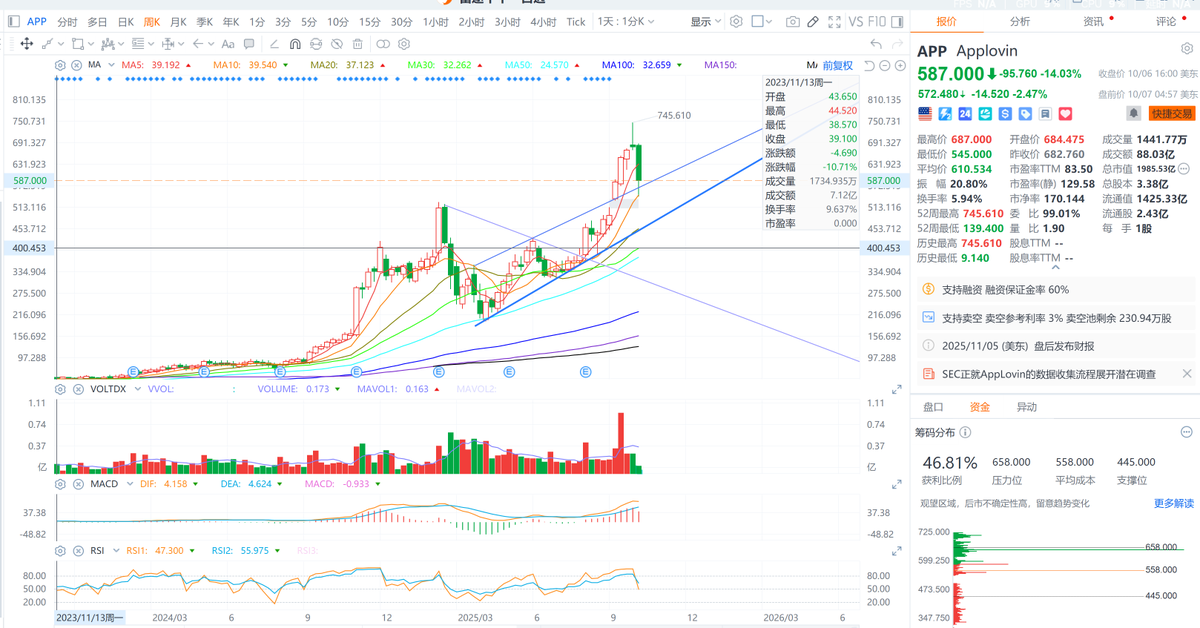Redo last drawing action

(x=898, y=44)
